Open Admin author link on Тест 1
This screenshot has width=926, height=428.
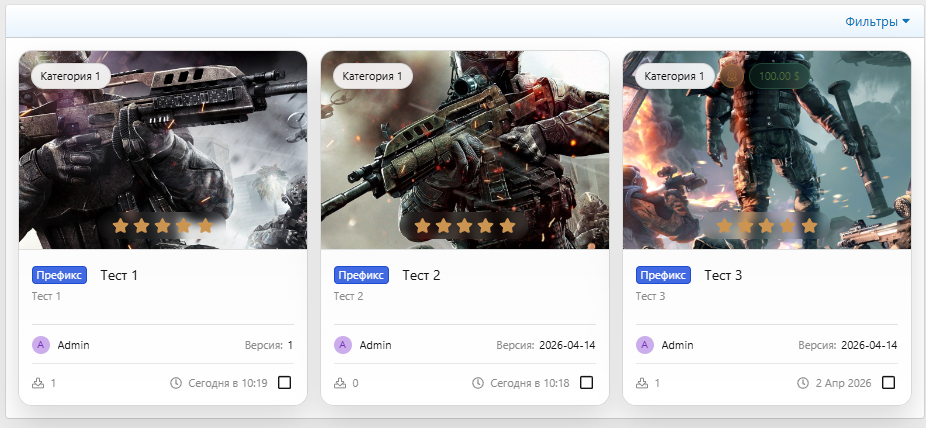click(74, 345)
